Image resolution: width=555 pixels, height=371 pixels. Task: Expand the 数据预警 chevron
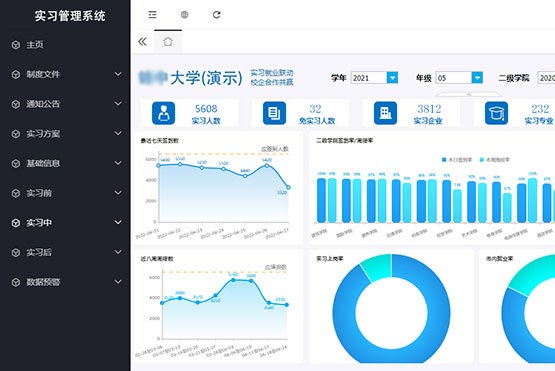118,281
